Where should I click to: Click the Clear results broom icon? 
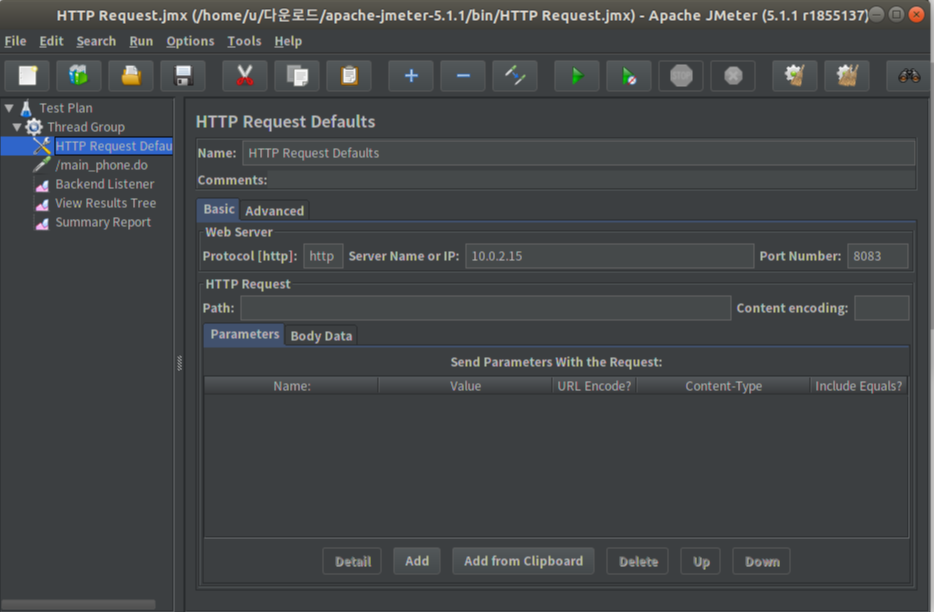point(795,76)
